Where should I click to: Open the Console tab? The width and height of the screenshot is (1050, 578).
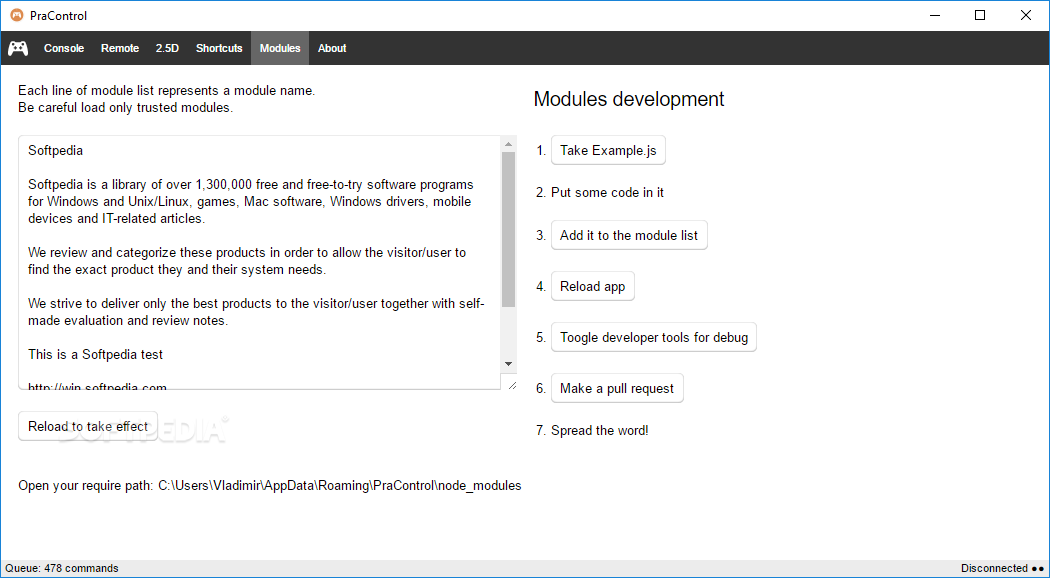pyautogui.click(x=64, y=48)
